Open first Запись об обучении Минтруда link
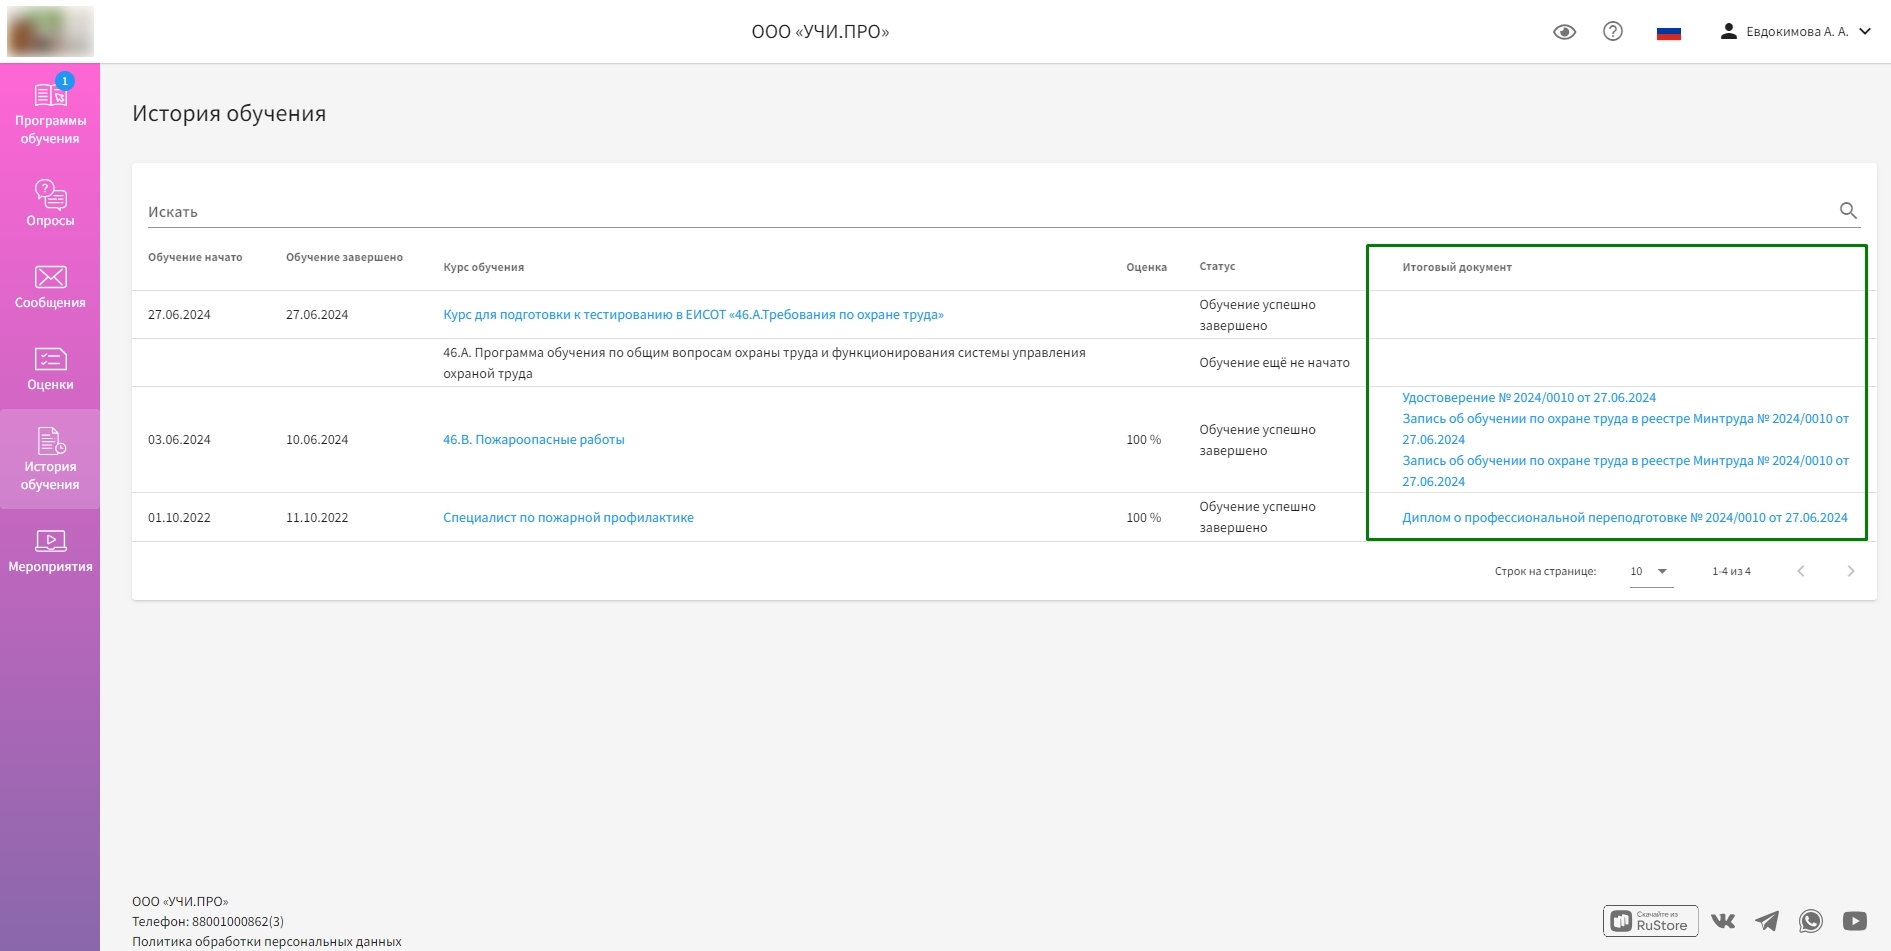 pyautogui.click(x=1625, y=429)
